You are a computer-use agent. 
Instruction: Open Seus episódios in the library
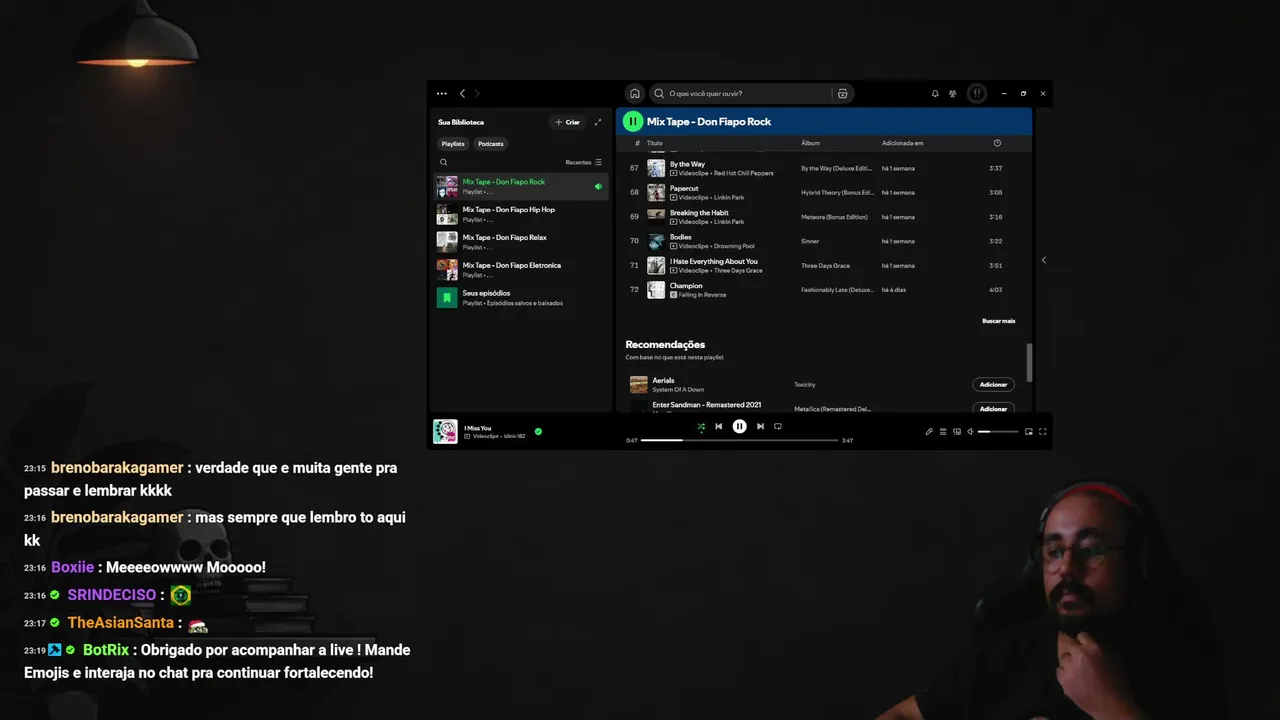point(521,298)
